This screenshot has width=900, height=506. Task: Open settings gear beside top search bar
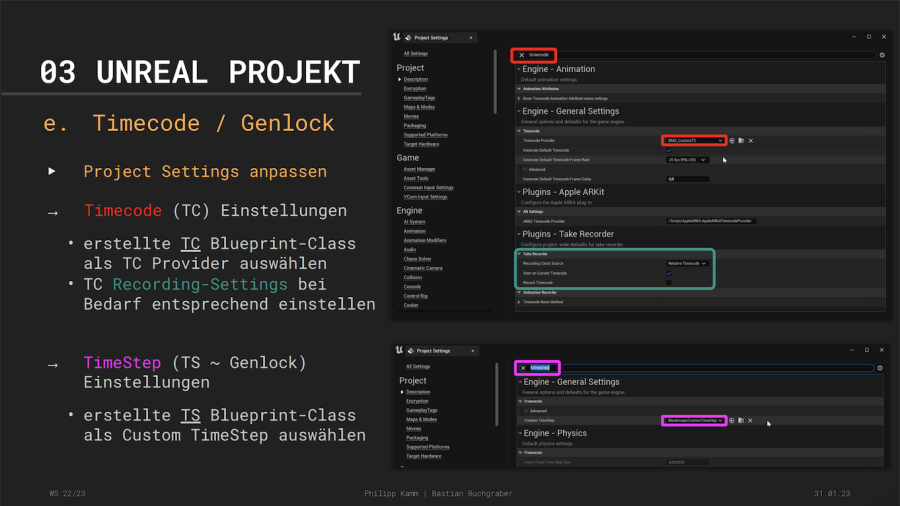coord(881,55)
